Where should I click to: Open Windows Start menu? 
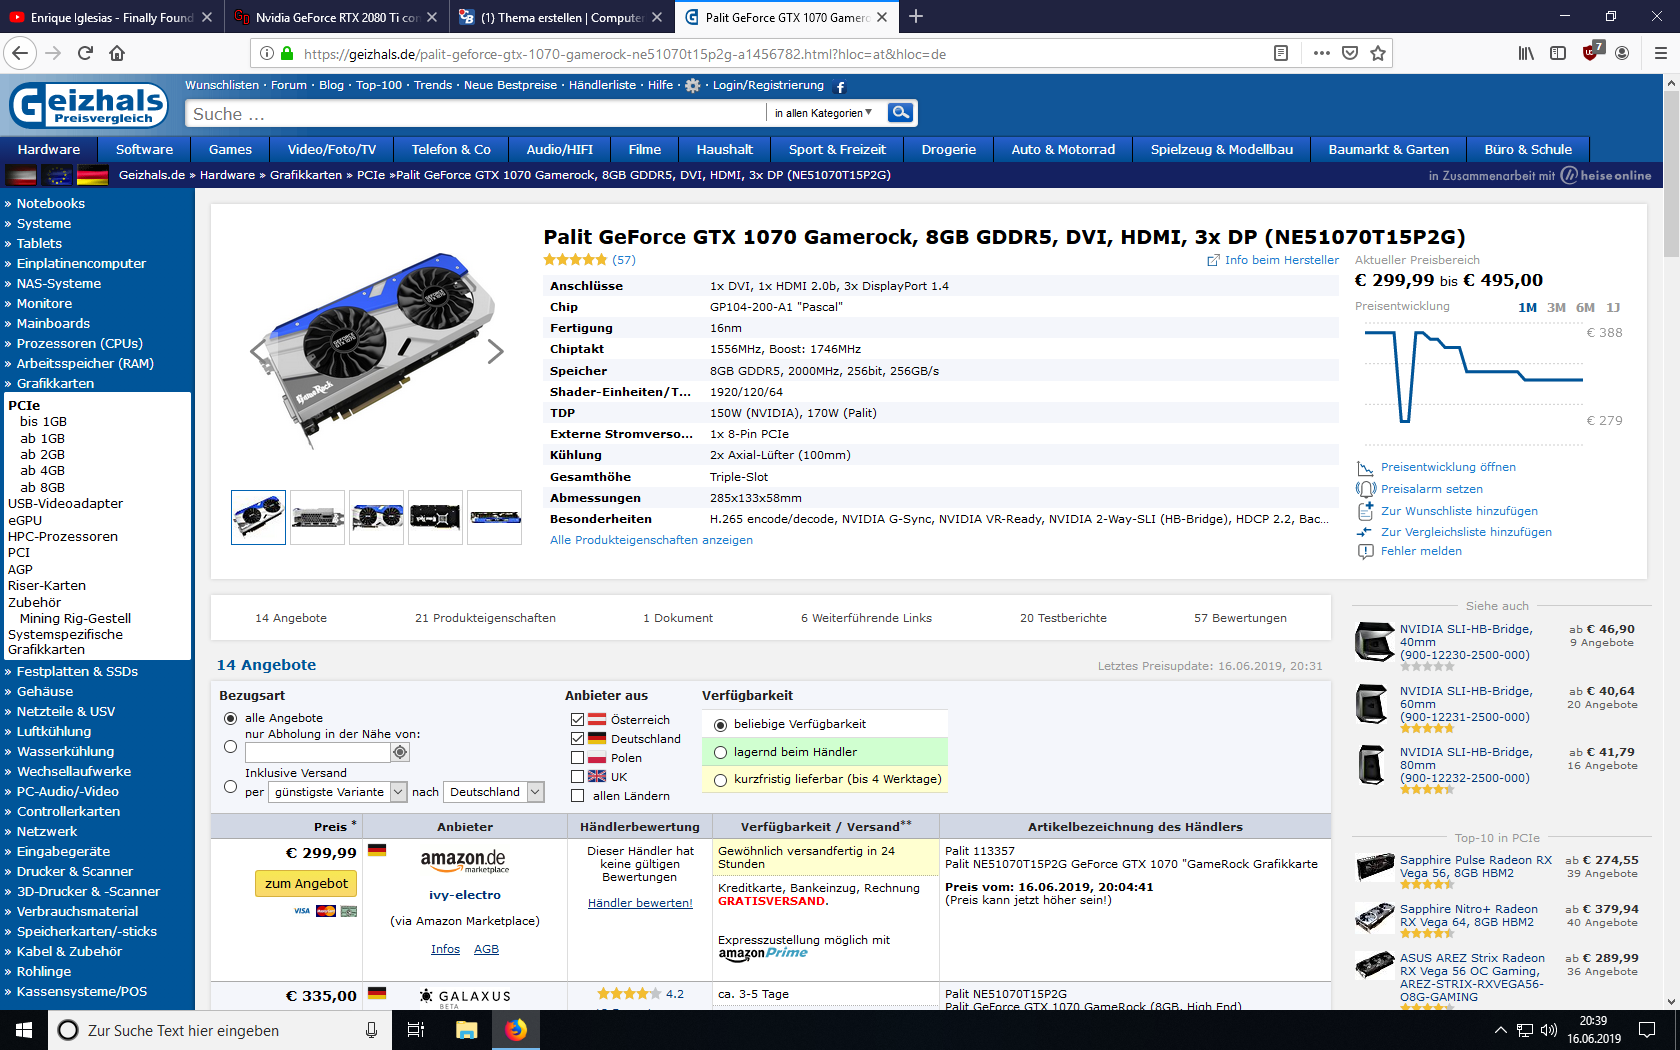coord(24,1030)
